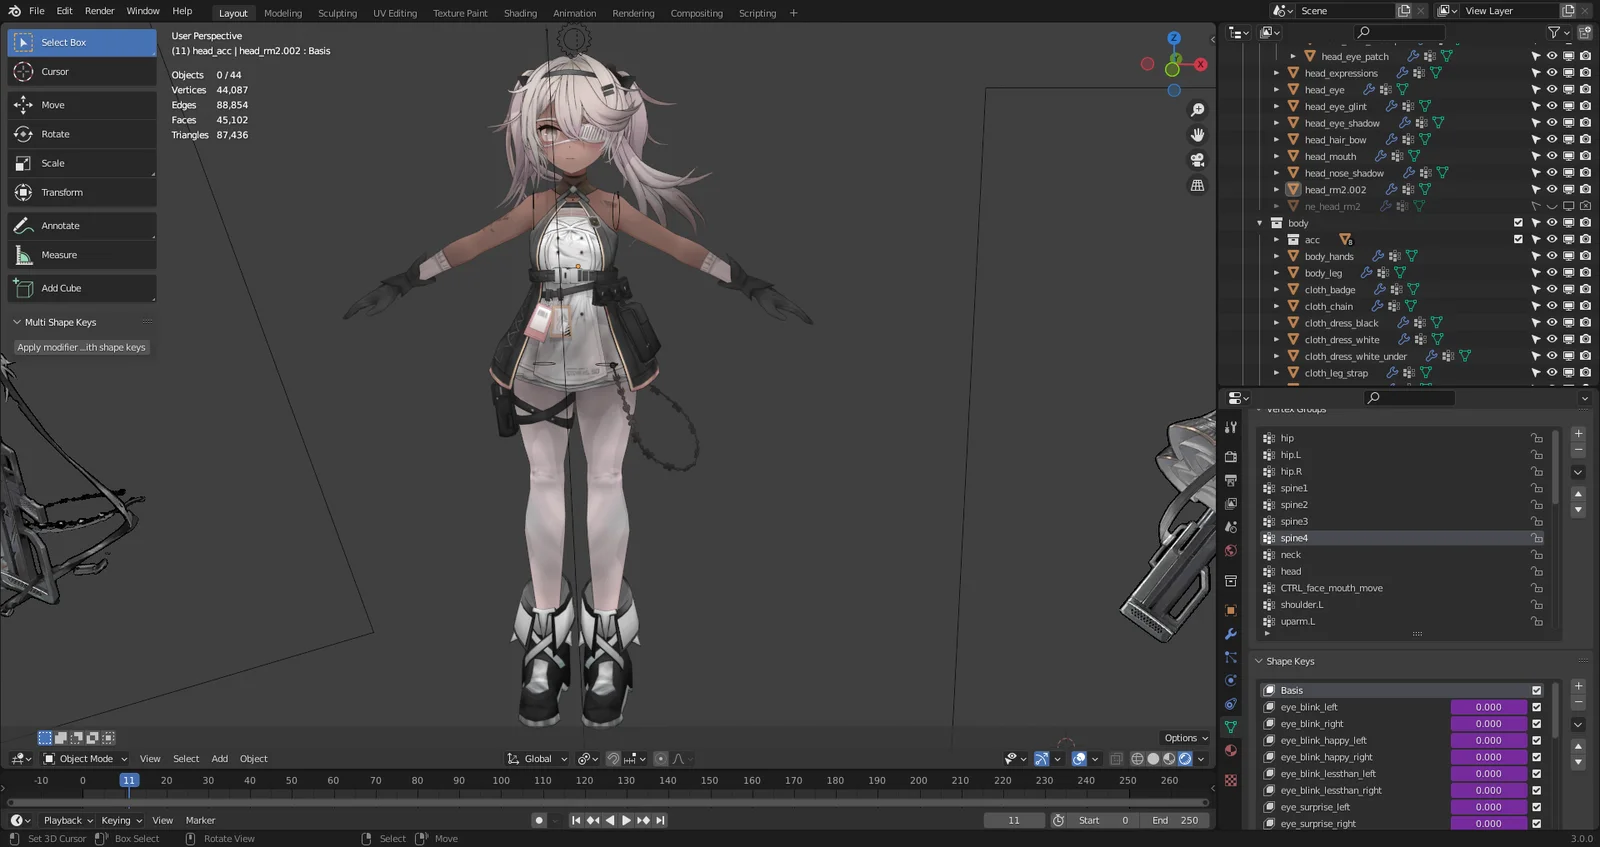1600x847 pixels.
Task: Switch to Sculpting workspace tab
Action: [x=337, y=13]
